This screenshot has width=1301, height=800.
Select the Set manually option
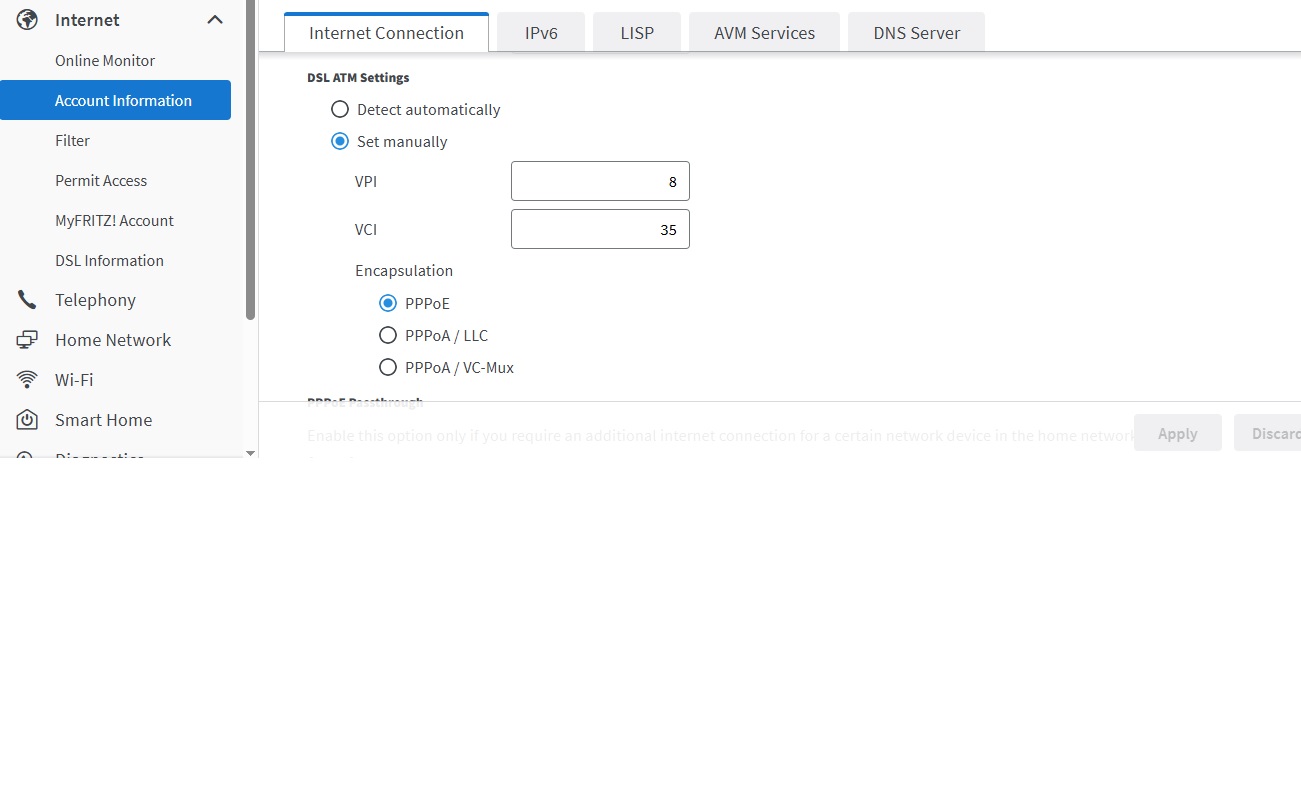click(x=340, y=142)
